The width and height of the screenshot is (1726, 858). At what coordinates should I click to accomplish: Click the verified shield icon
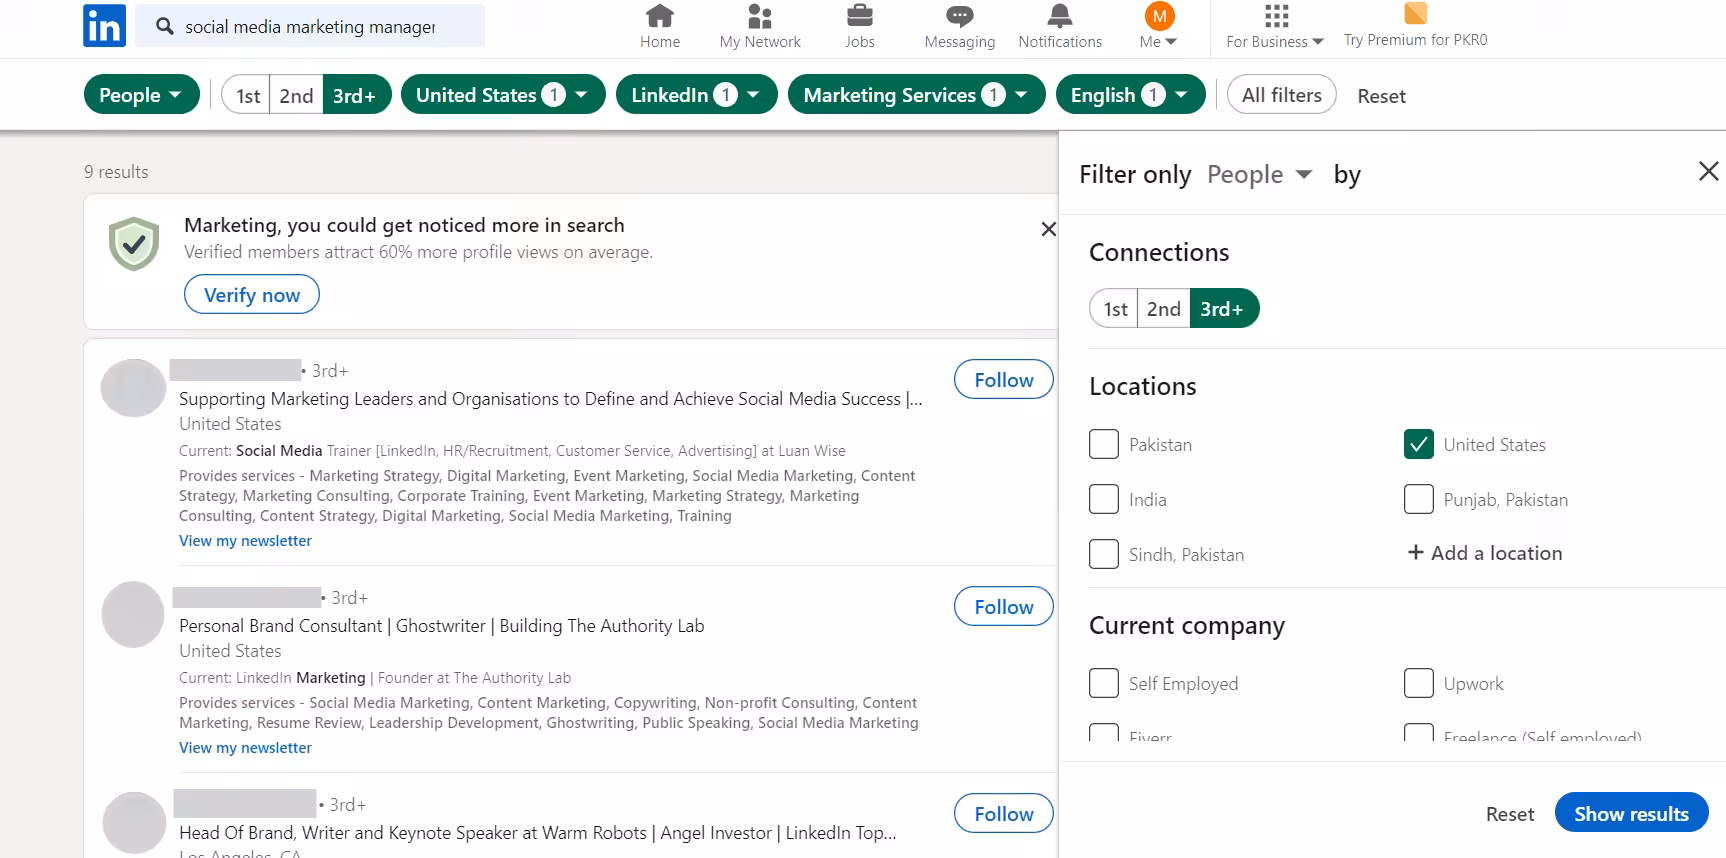coord(134,243)
